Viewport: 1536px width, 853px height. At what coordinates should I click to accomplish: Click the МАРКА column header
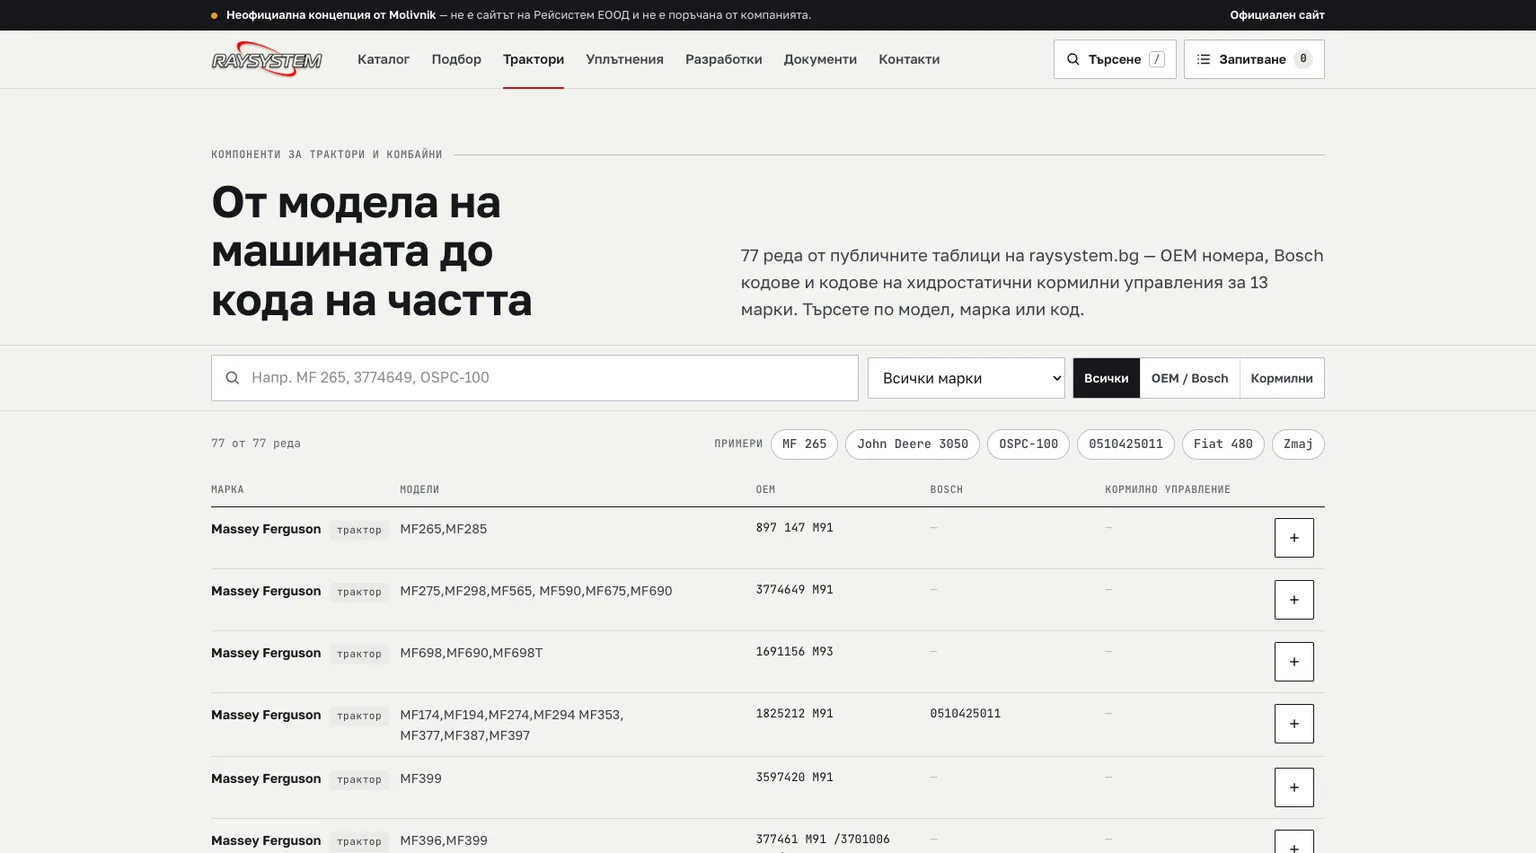tap(227, 490)
